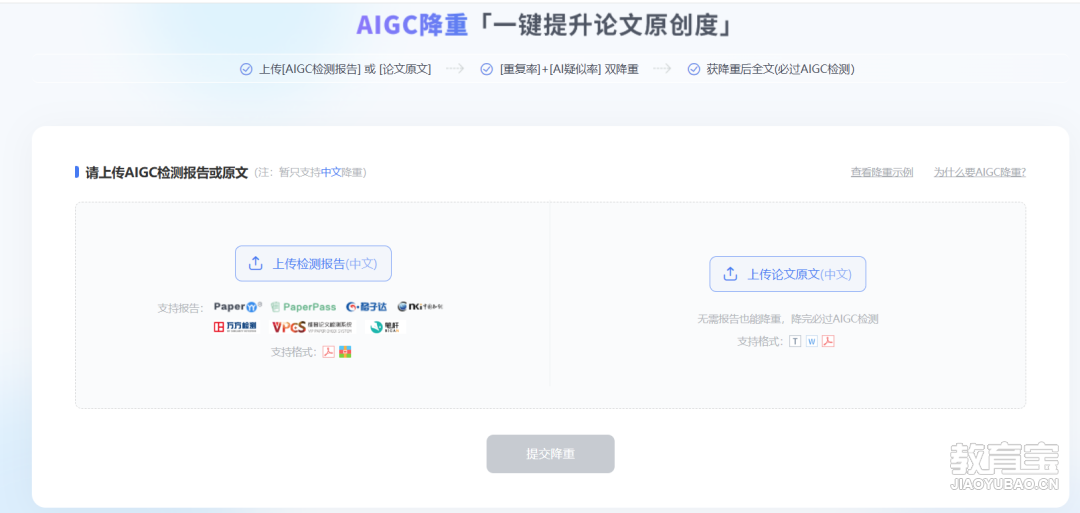Viewport: 1080px width, 513px height.
Task: Click upload arrow icon in 上传论文原文 button
Action: click(730, 274)
